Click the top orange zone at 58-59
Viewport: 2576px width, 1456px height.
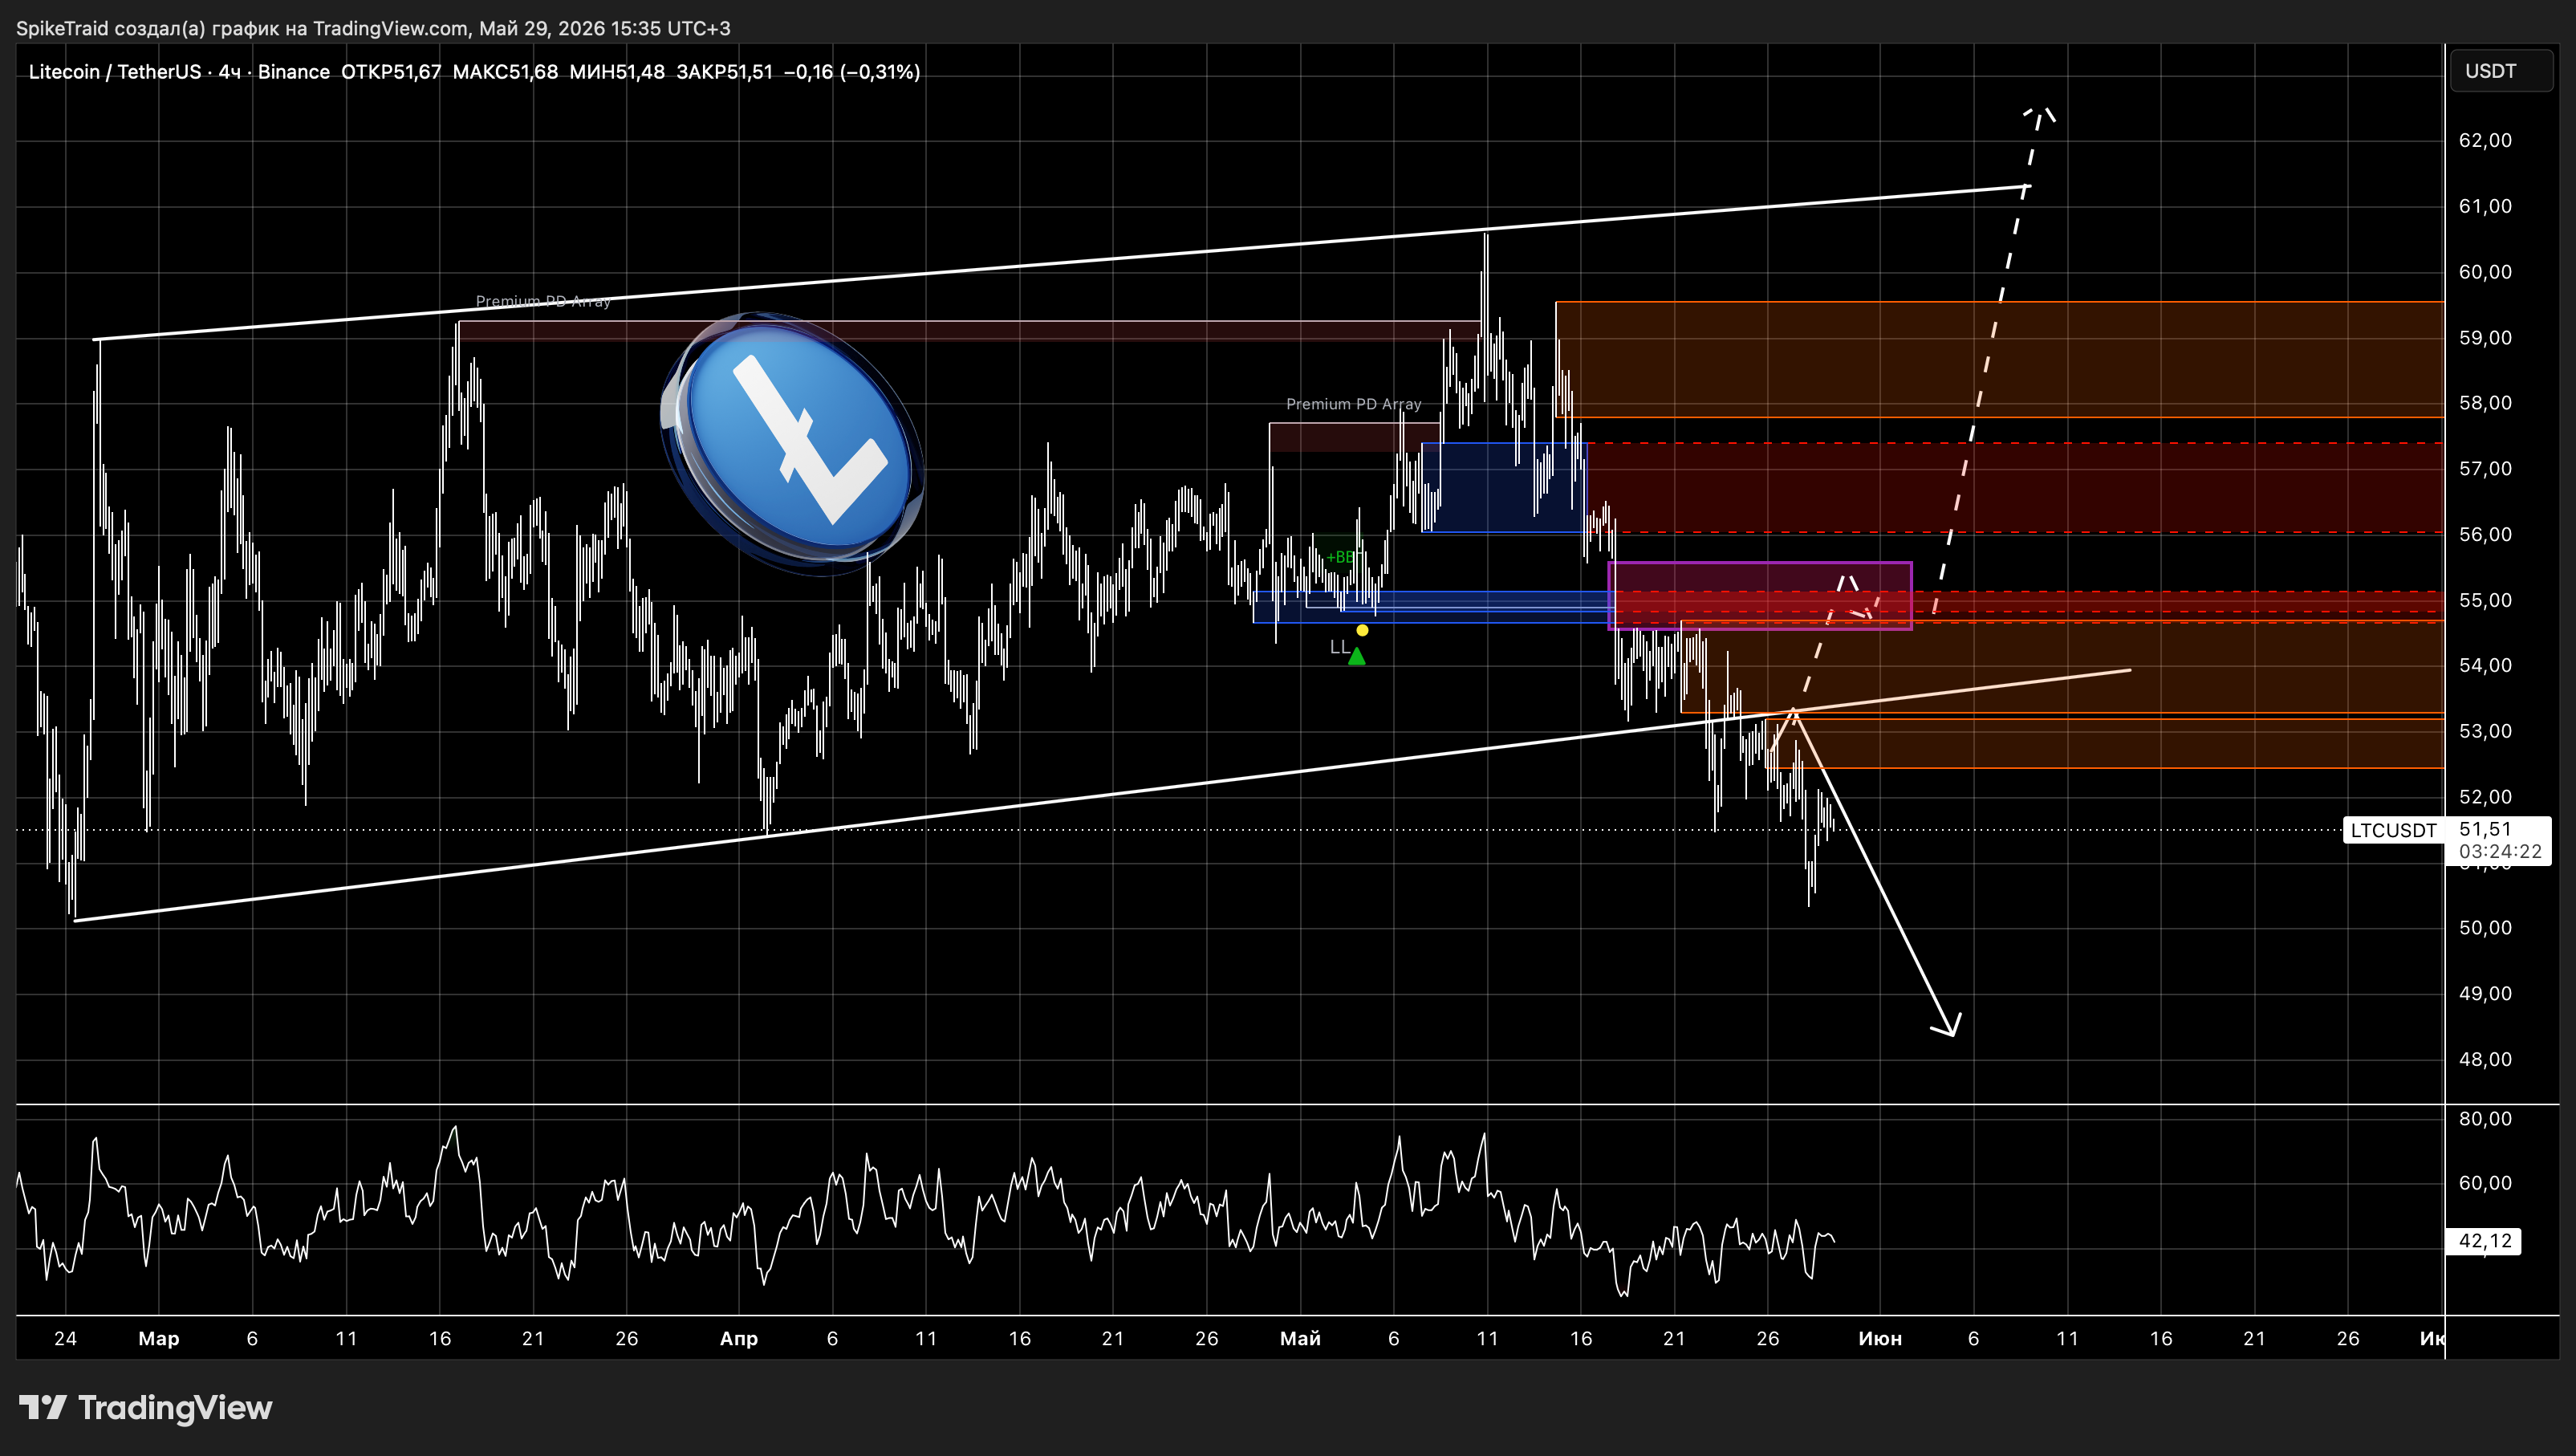tap(2000, 359)
